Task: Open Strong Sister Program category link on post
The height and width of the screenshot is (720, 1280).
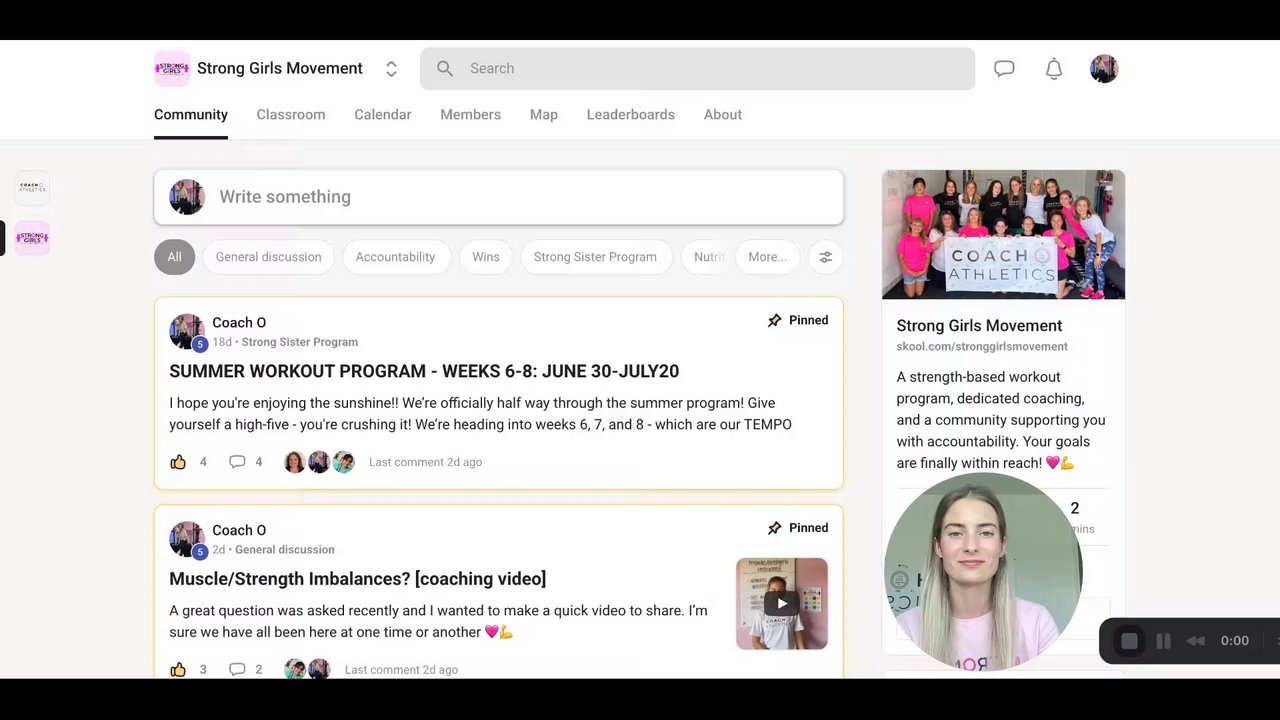Action: pyautogui.click(x=300, y=342)
